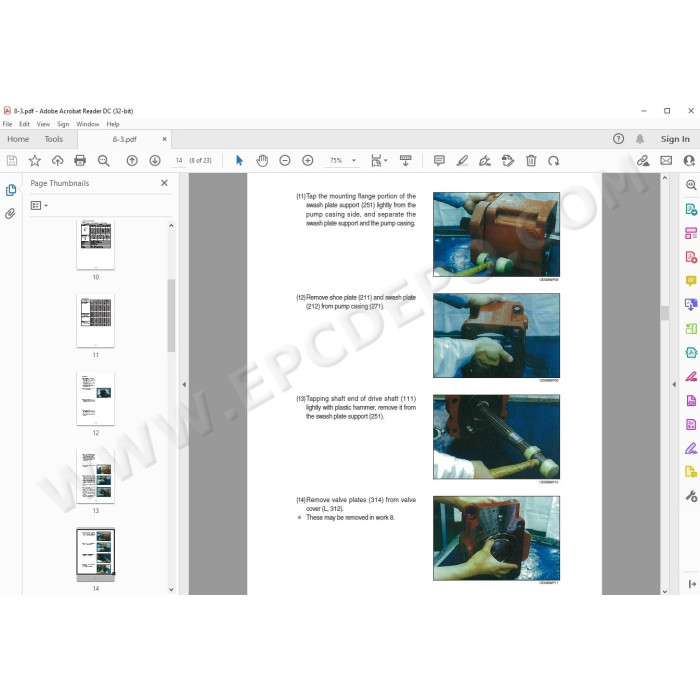
Task: Select page 10 thumbnail
Action: pos(96,245)
